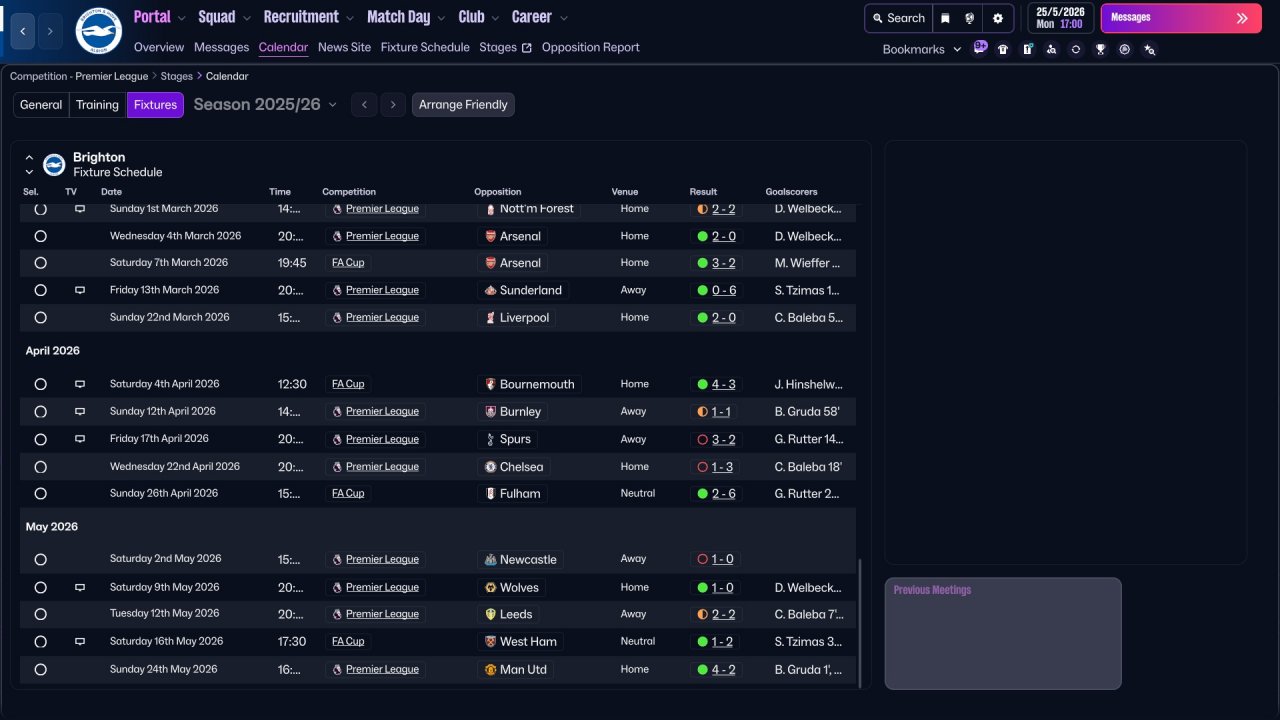The height and width of the screenshot is (720, 1280).
Task: Open the News Site submenu item
Action: (x=344, y=47)
